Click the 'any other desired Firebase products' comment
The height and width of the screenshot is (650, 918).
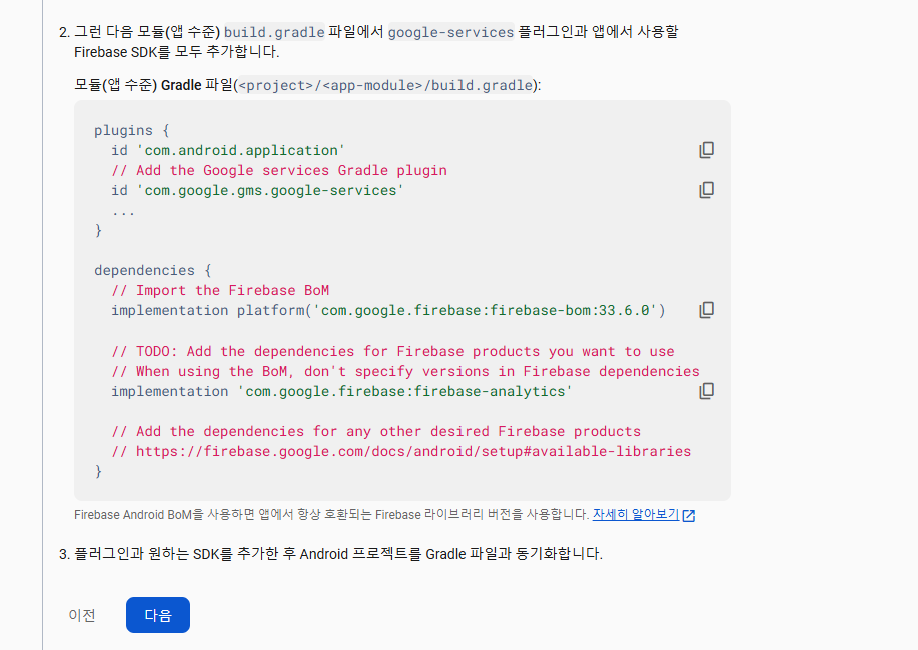pos(376,432)
